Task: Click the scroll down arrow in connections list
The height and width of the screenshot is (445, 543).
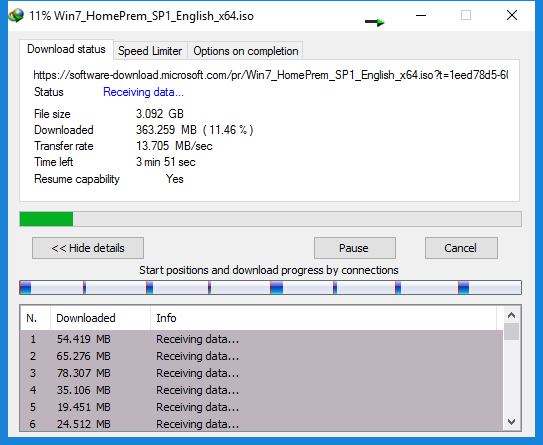Action: click(x=511, y=422)
